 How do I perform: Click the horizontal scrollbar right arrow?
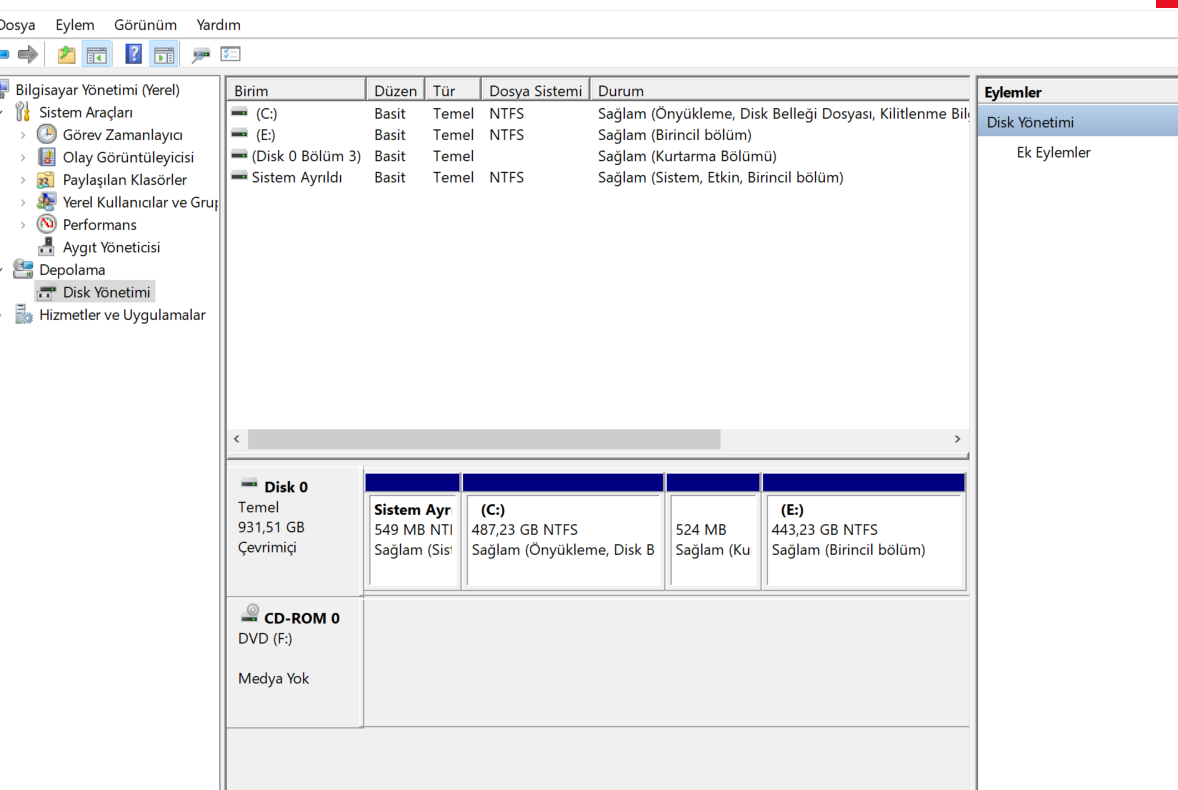pyautogui.click(x=957, y=439)
